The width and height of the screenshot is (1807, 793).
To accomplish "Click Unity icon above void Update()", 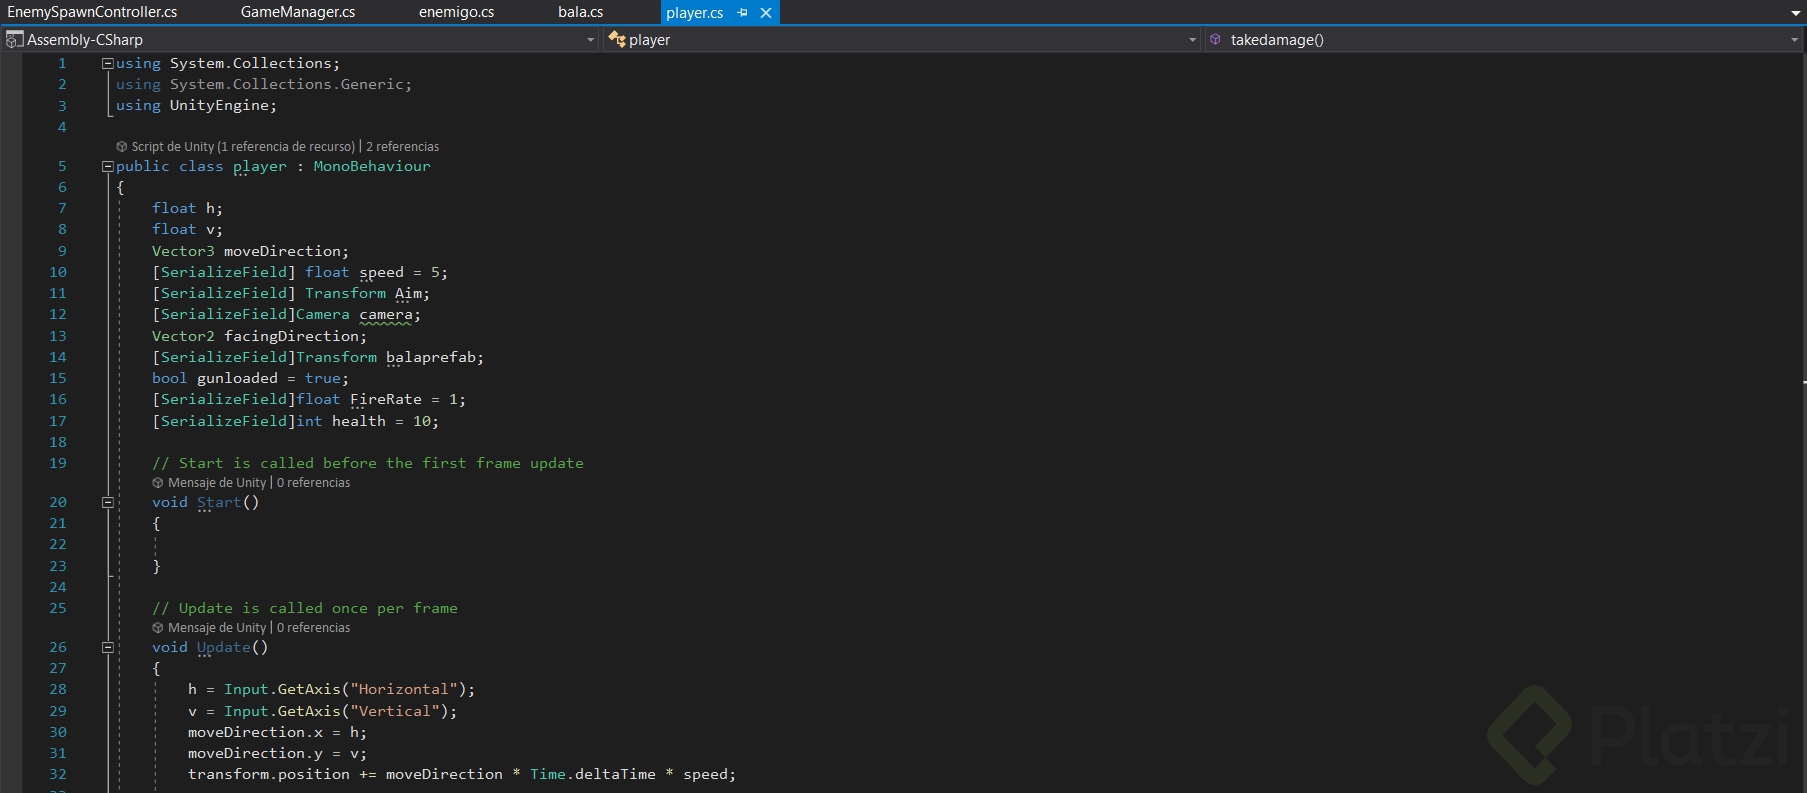I will pos(158,628).
